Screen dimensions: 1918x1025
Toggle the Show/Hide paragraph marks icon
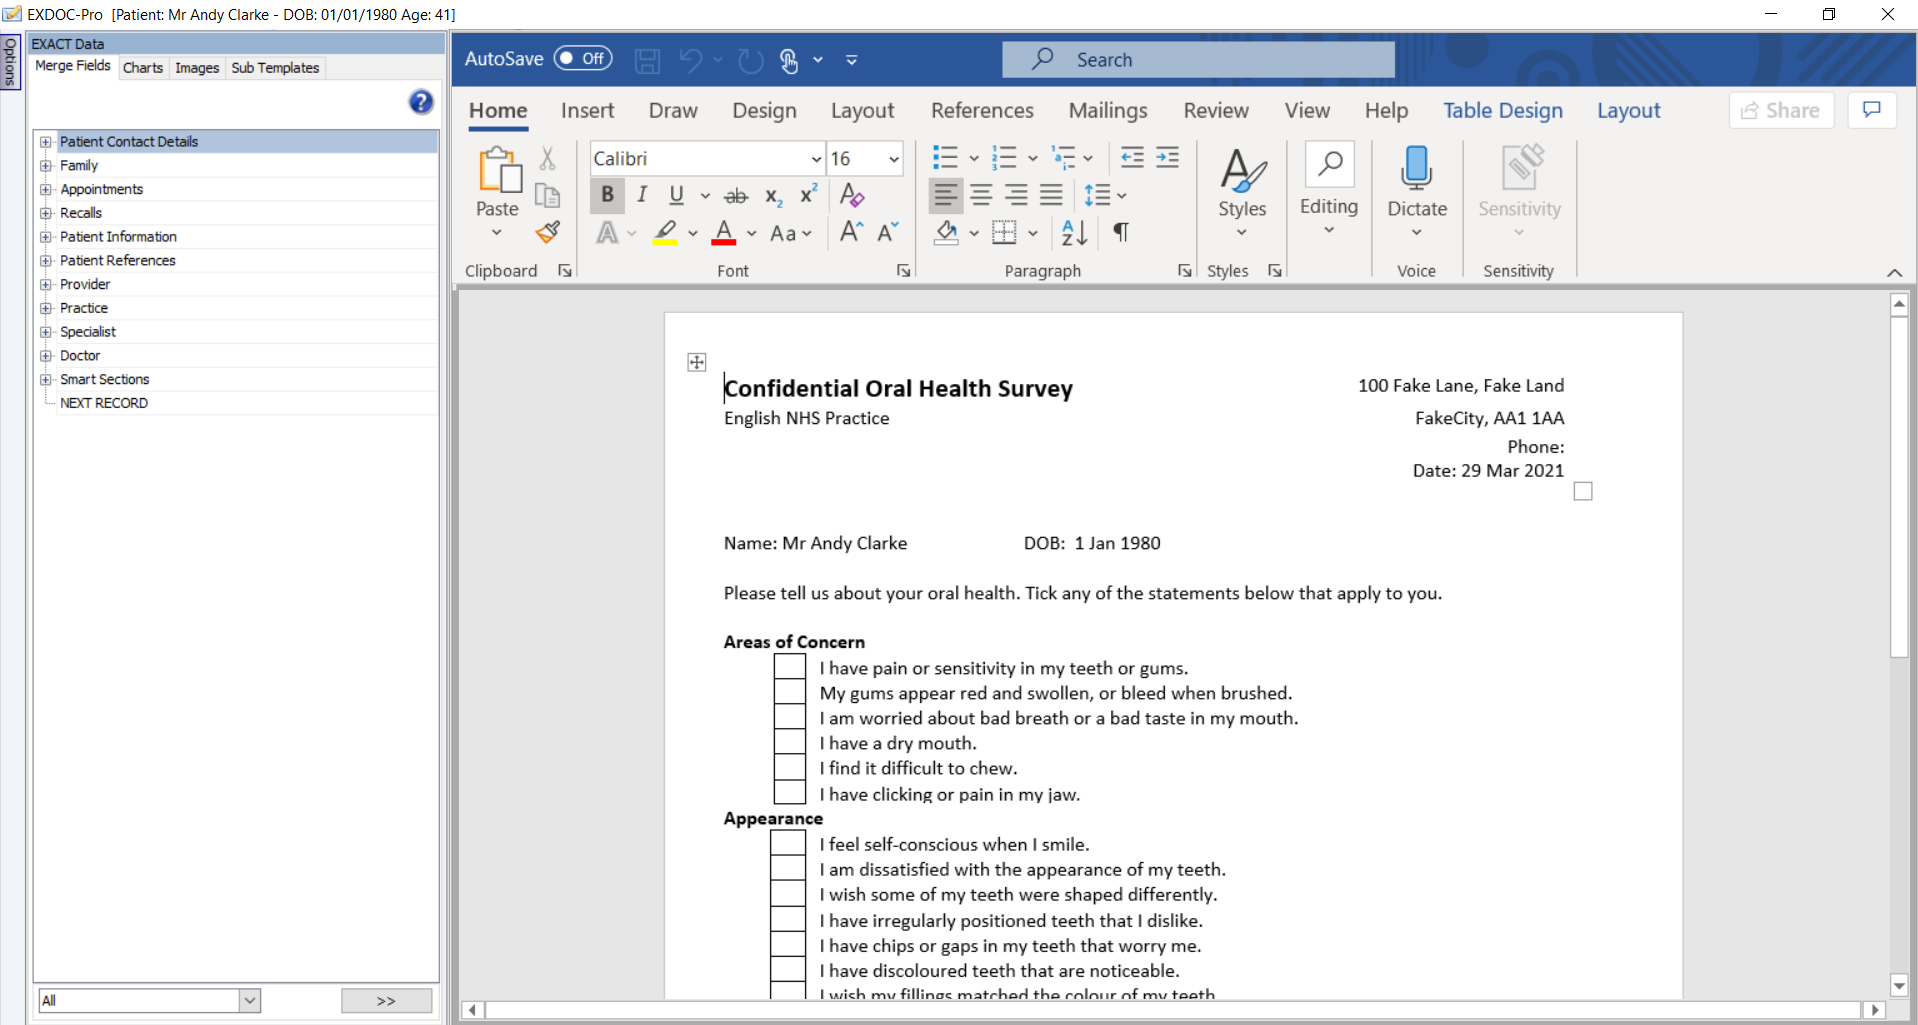(1121, 233)
